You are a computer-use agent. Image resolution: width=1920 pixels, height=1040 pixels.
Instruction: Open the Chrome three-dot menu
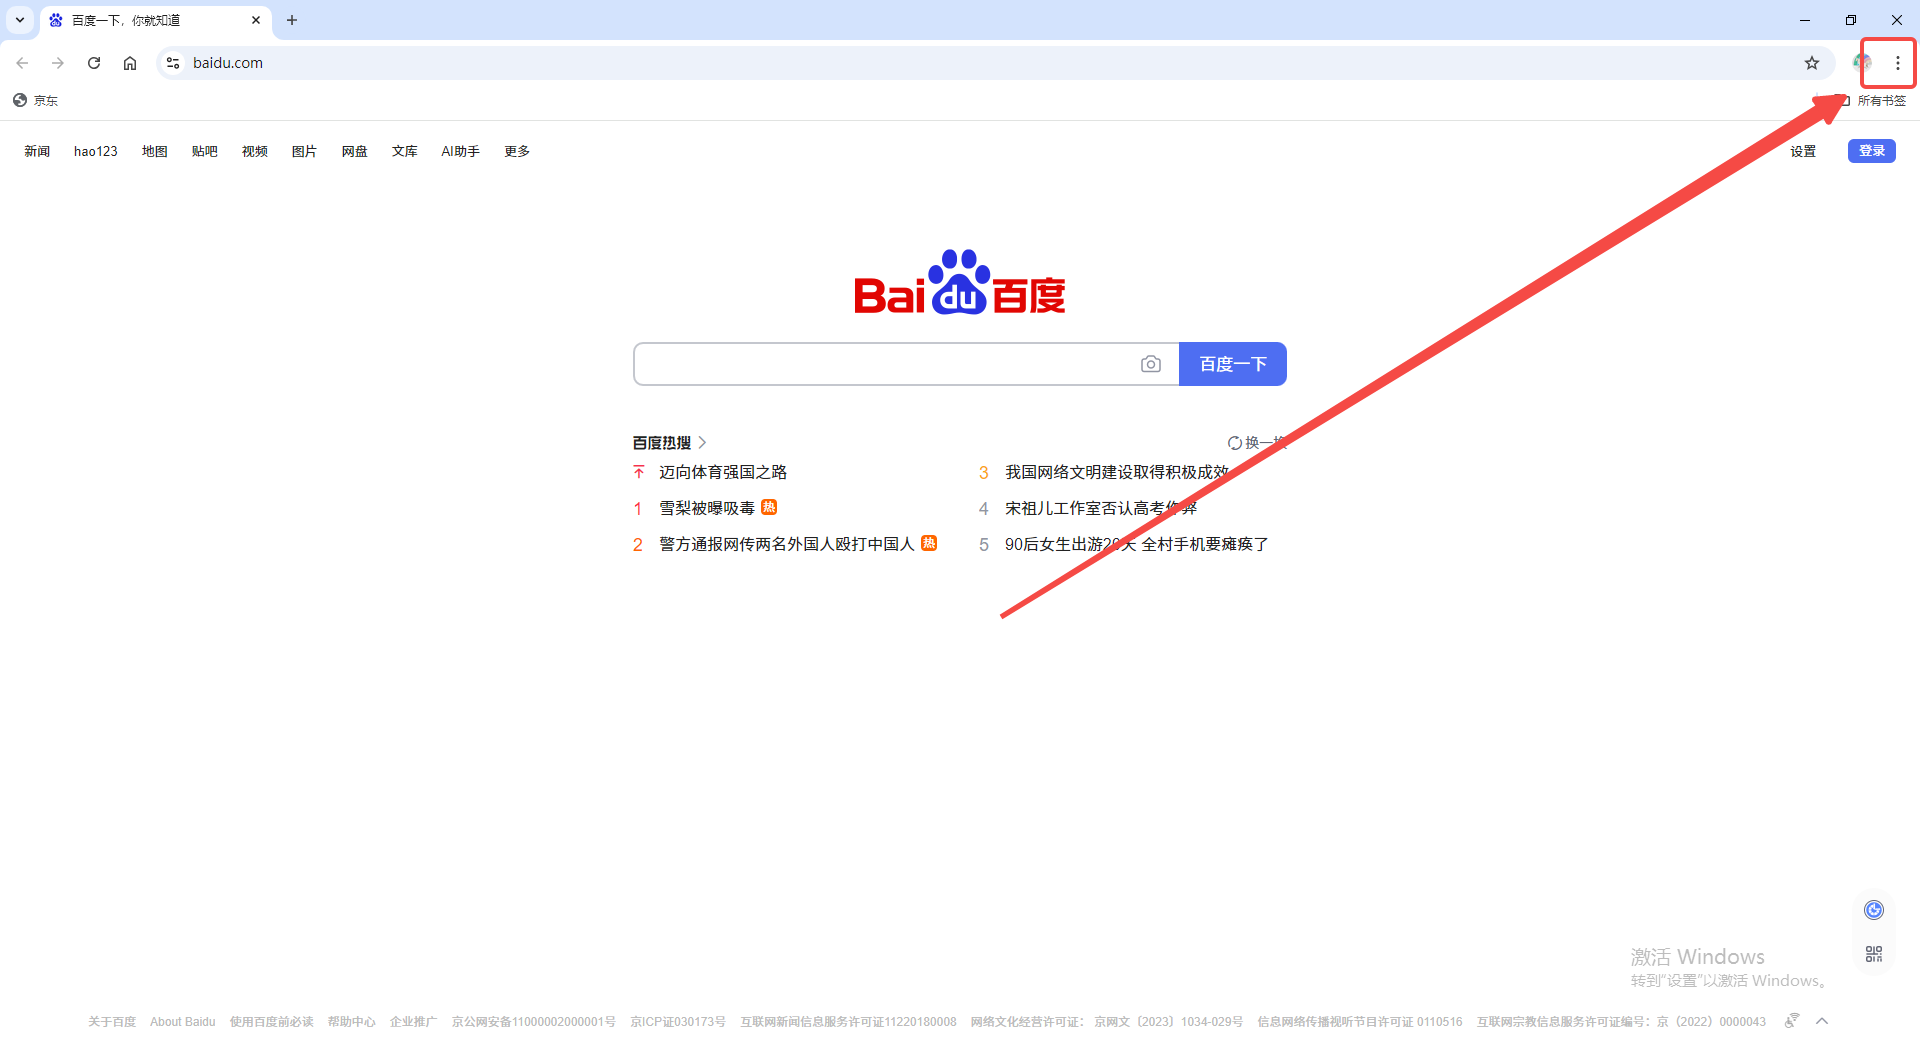1897,63
